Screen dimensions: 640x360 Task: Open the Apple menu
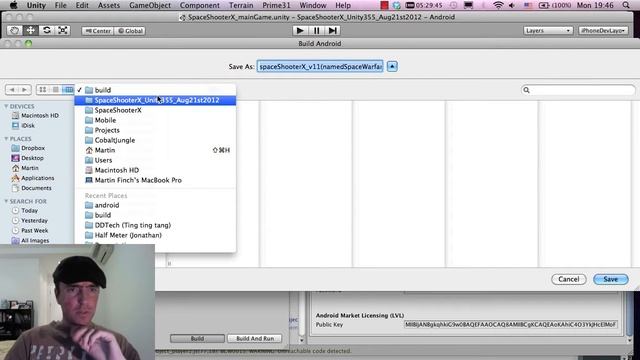[13, 5]
